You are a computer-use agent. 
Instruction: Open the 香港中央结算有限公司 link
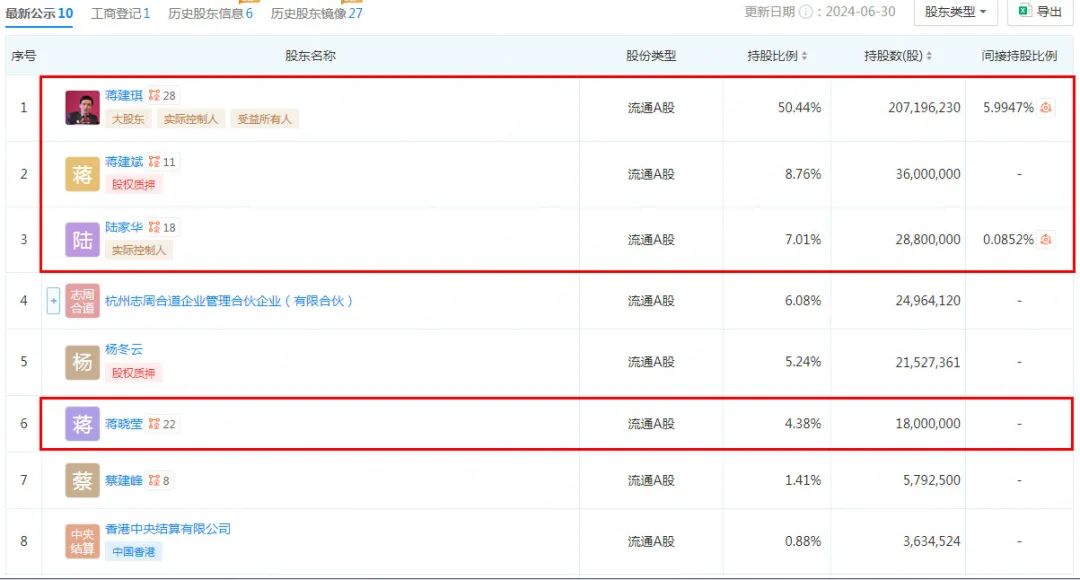[168, 529]
